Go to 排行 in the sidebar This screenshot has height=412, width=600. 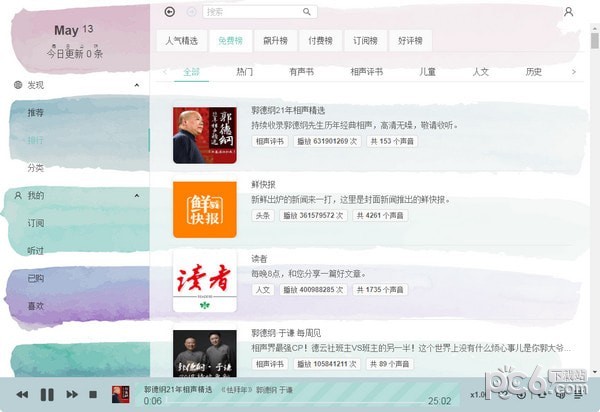click(x=36, y=140)
